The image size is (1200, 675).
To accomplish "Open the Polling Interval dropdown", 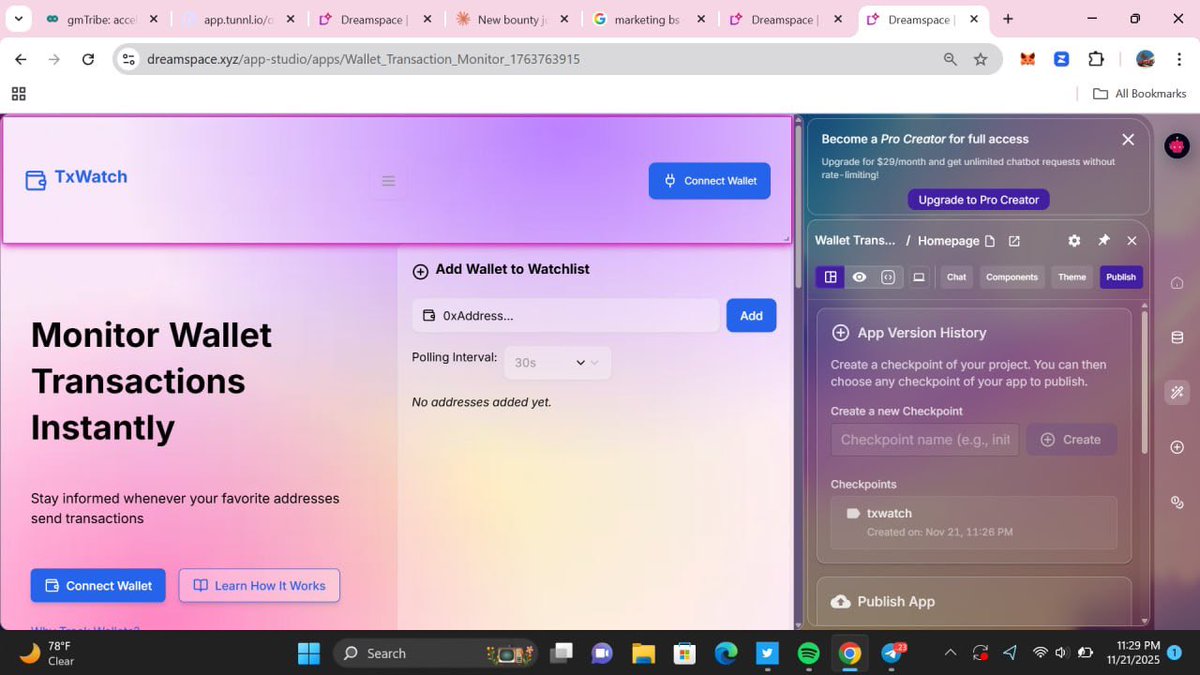I will tap(557, 362).
